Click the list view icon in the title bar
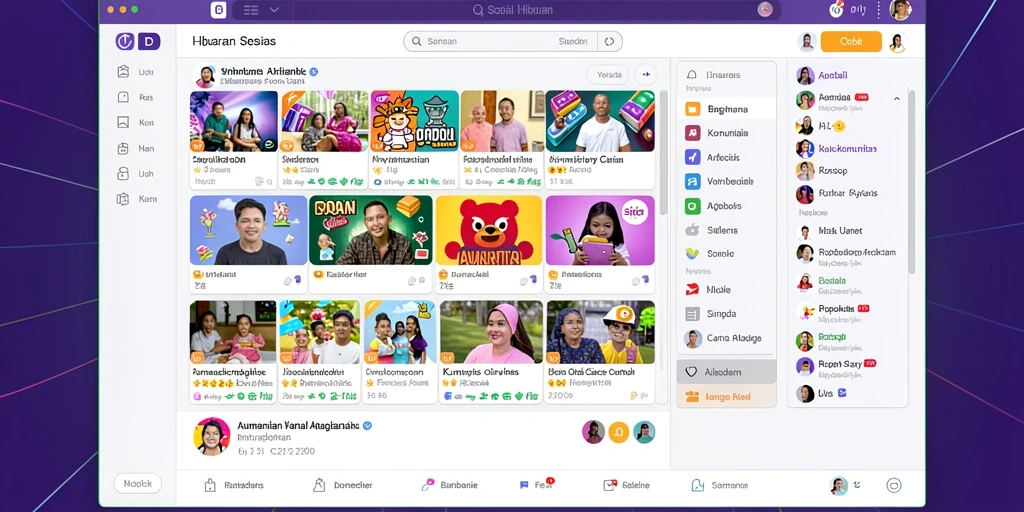1024x512 pixels. (x=251, y=10)
